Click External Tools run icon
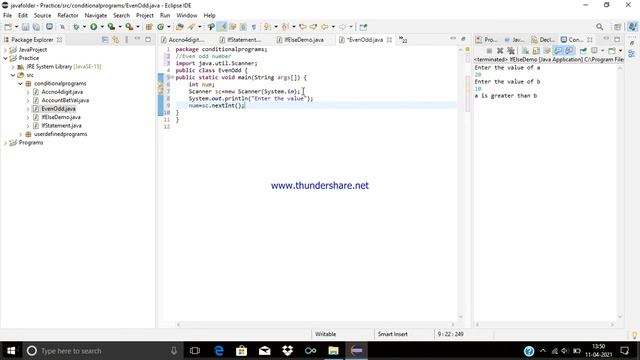Screen dimensions: 640x360 (x=129, y=27)
